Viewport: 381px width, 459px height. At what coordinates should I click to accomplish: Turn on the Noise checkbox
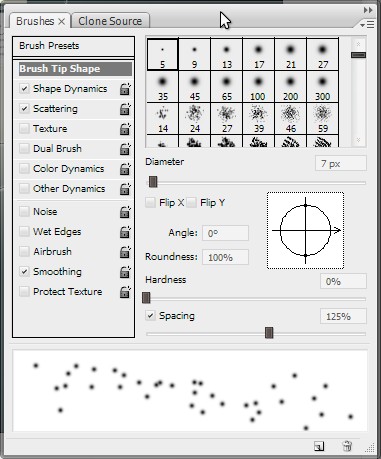click(24, 212)
